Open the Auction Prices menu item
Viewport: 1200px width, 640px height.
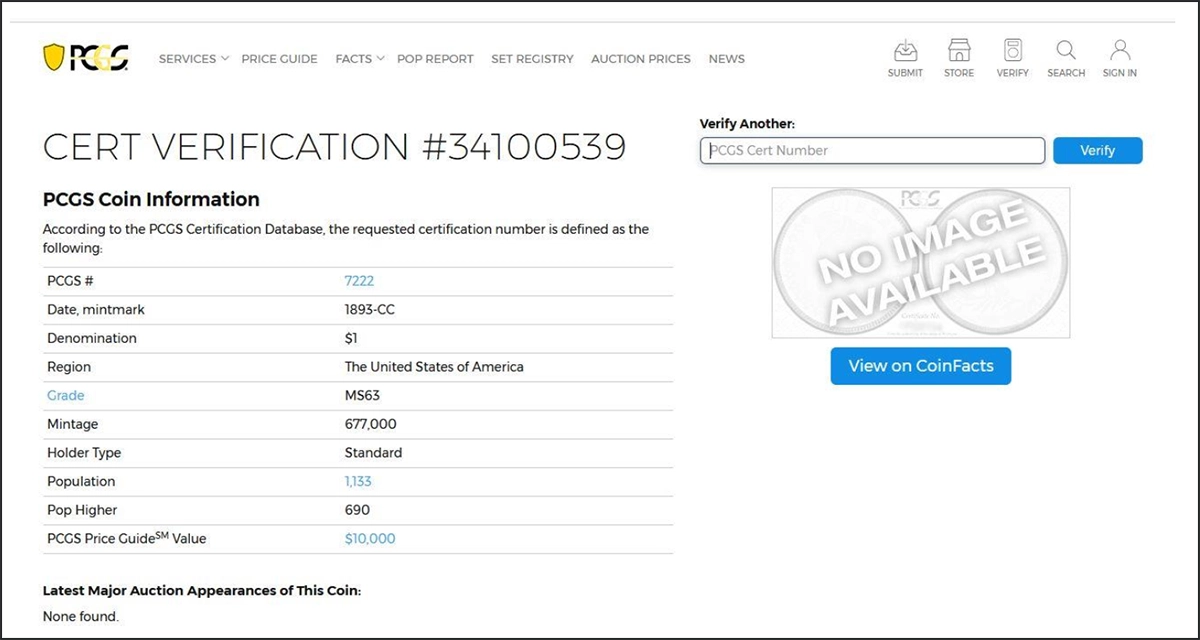[x=641, y=59]
